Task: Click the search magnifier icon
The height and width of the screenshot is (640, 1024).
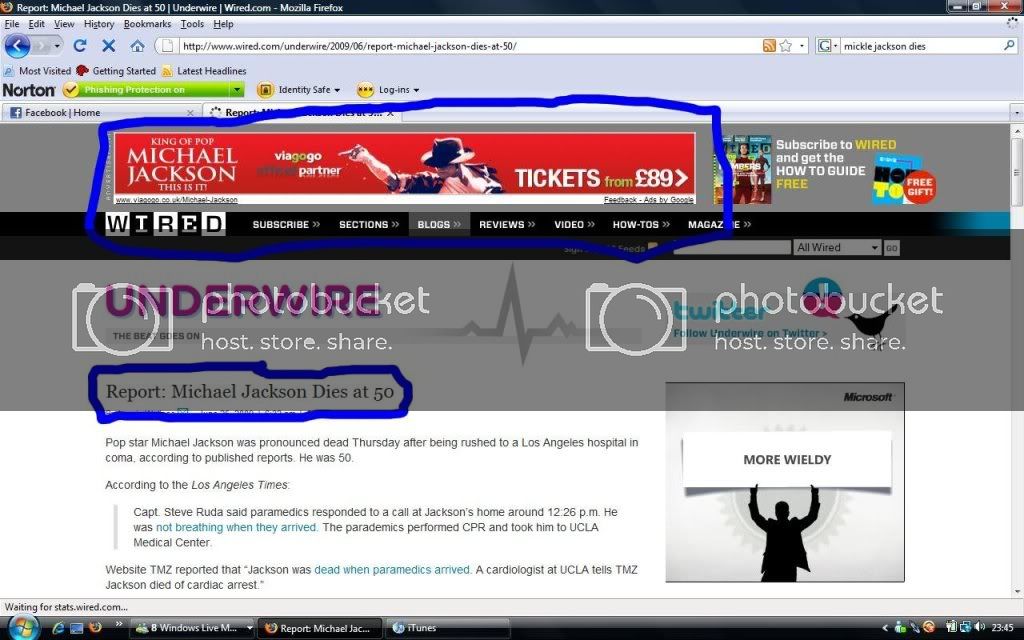Action: coord(1009,46)
